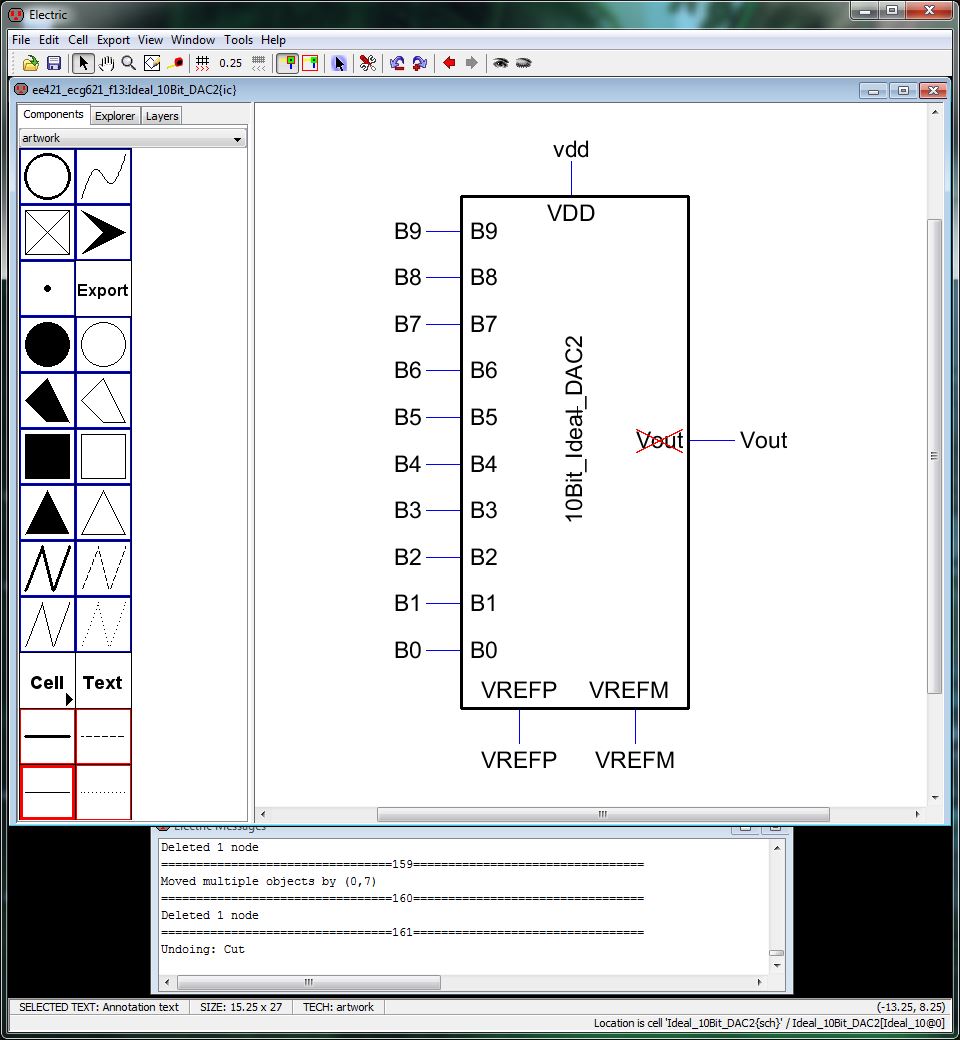Viewport: 960px width, 1040px height.
Task: Select the filled circle artwork shape
Action: click(48, 346)
